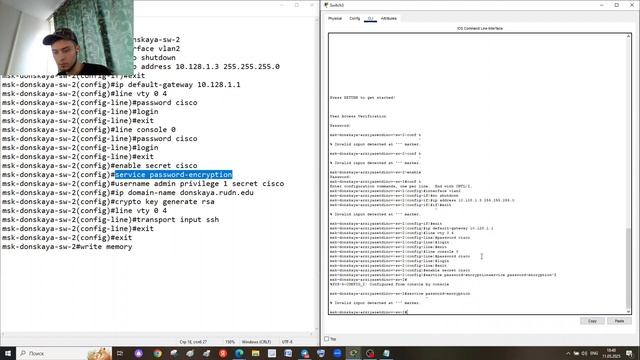Viewport: 640px width, 360px height.
Task: Open the Attributes tab in Switch window
Action: [x=389, y=18]
